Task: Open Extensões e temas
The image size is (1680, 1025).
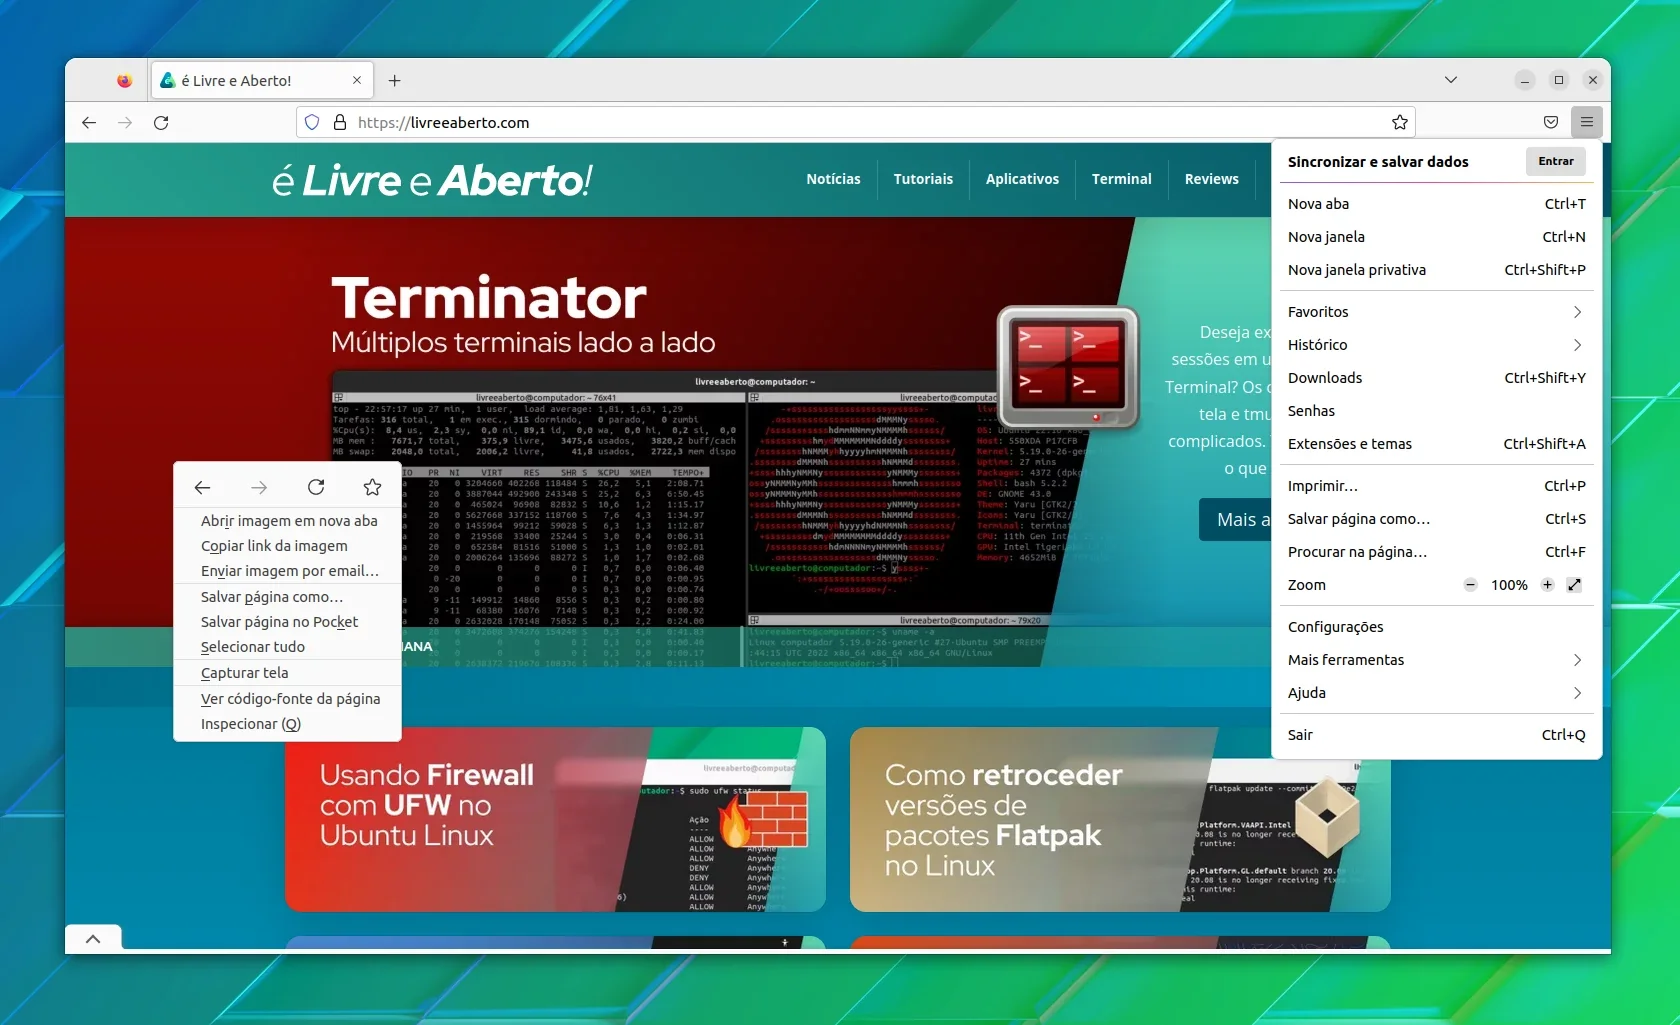Action: pyautogui.click(x=1437, y=444)
